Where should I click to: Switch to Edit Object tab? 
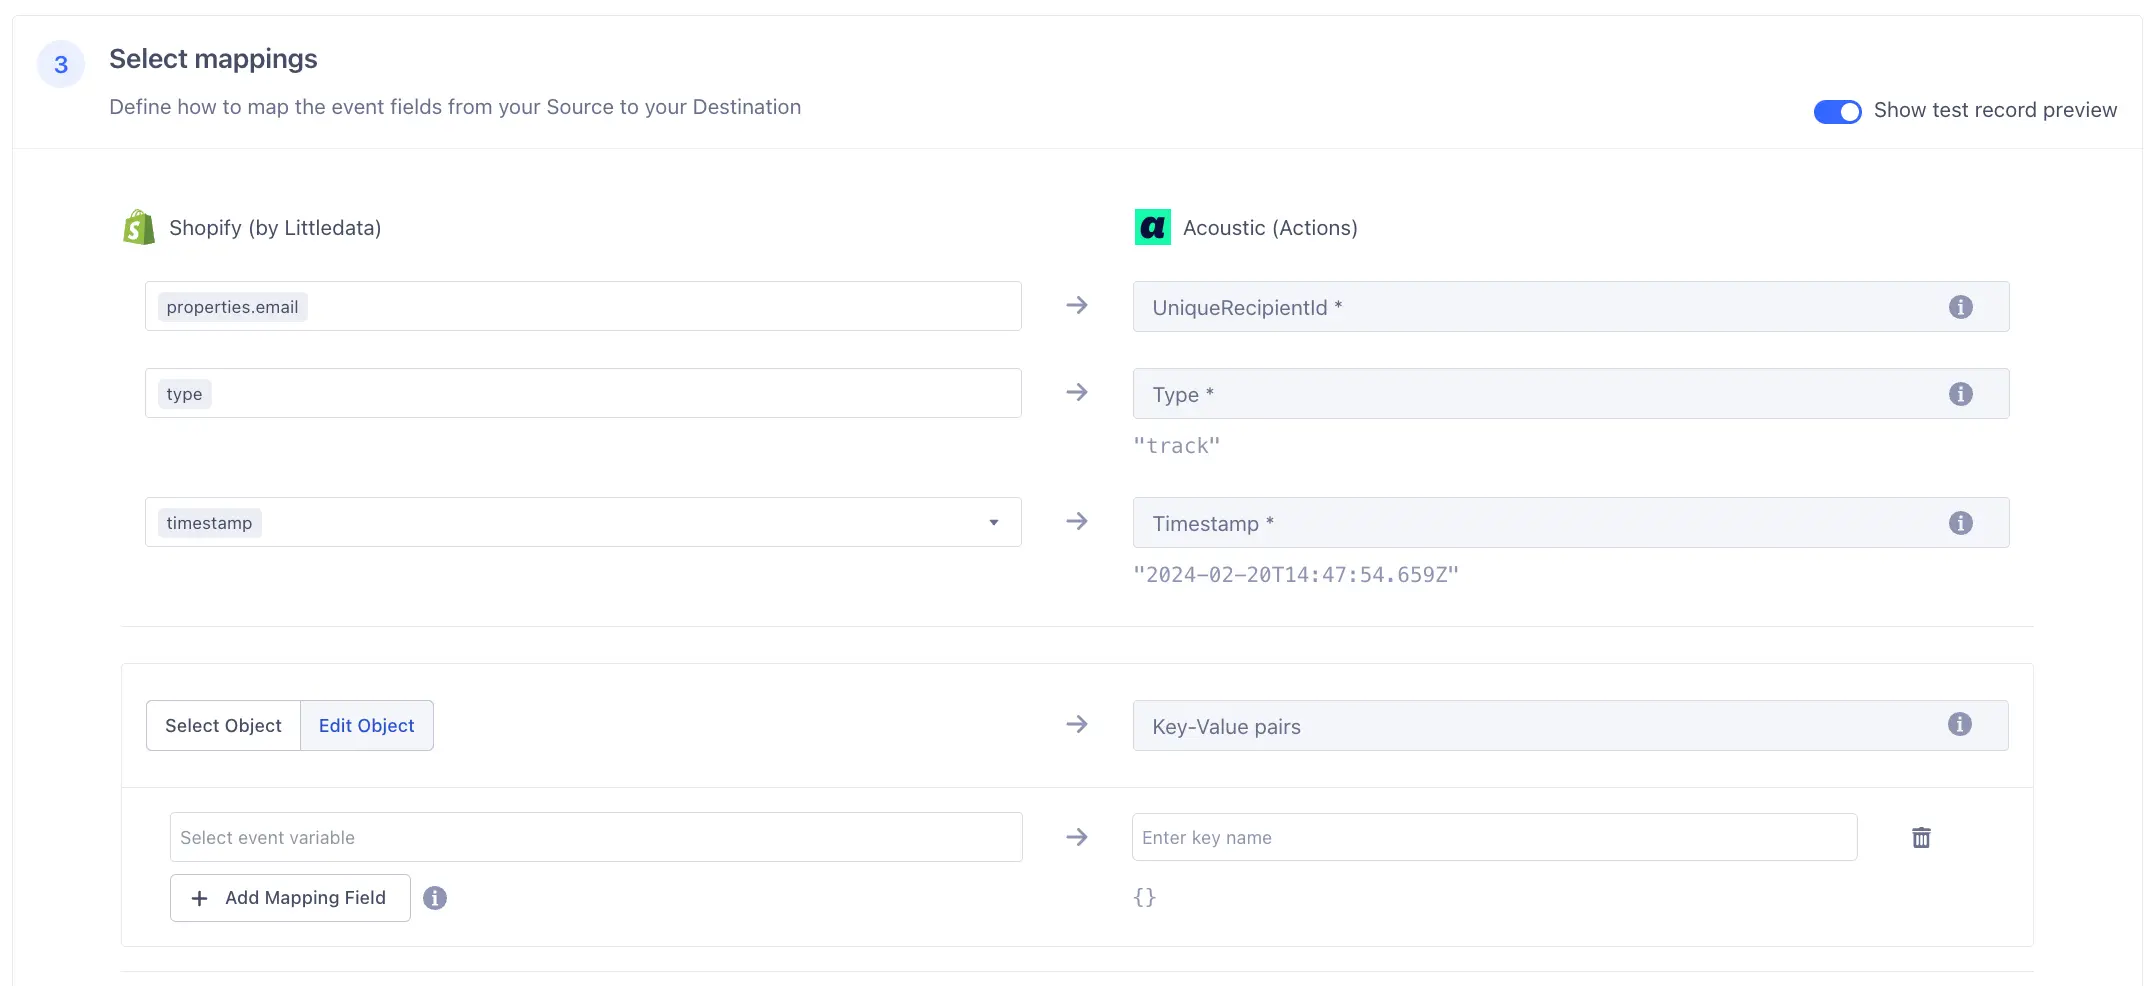point(366,726)
